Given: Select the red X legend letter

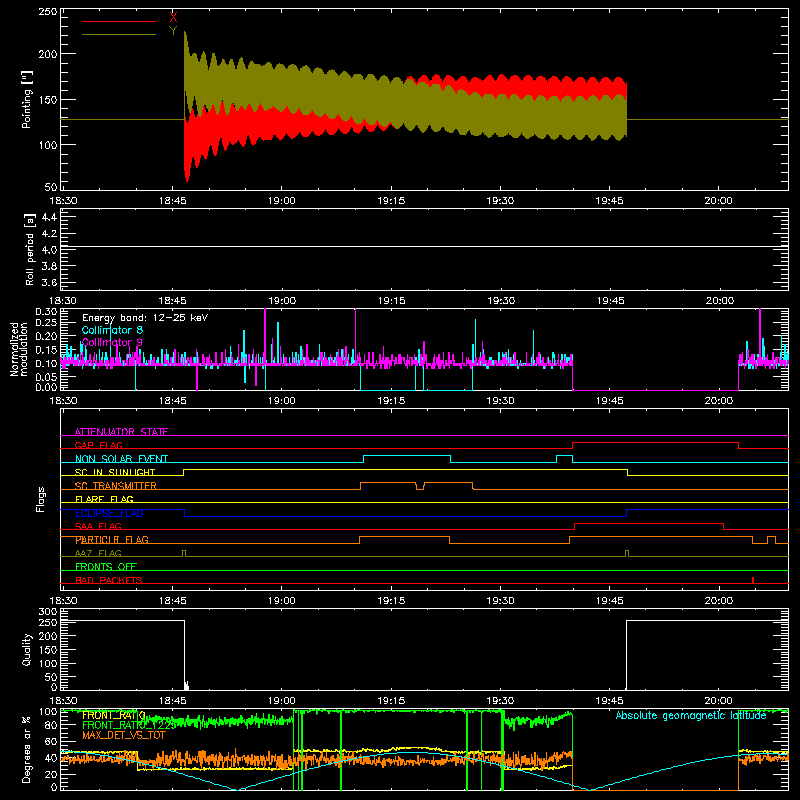Looking at the screenshot, I should coord(173,17).
